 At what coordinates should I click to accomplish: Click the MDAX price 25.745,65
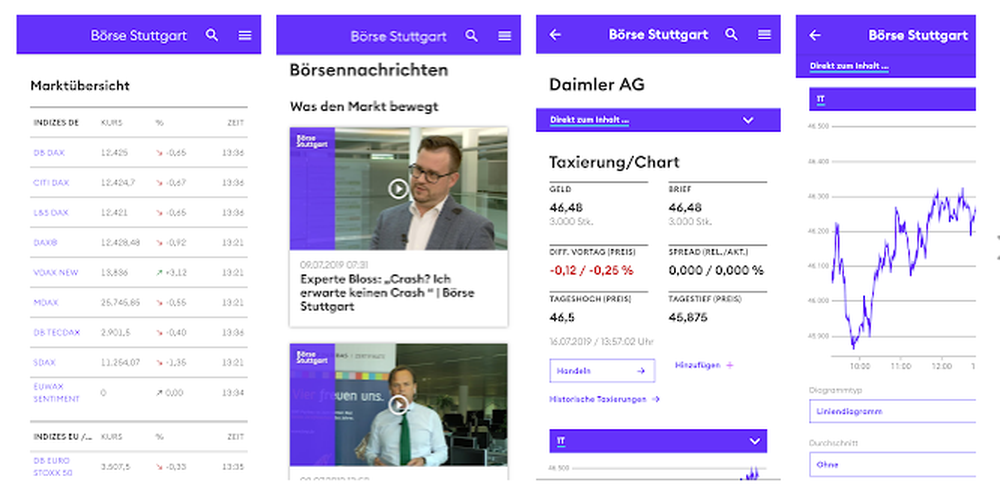120,303
